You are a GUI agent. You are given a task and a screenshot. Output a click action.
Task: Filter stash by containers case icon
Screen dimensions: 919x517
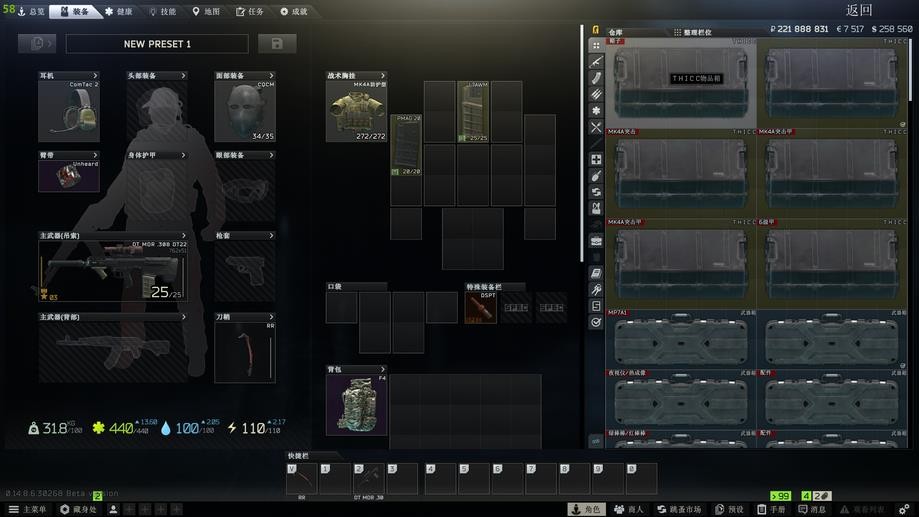point(596,241)
